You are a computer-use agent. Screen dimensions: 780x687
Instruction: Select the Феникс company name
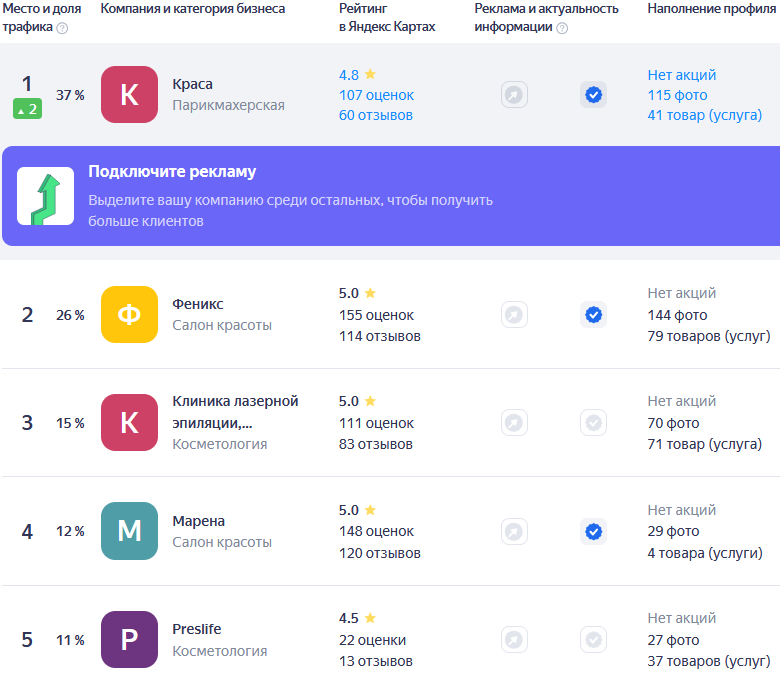point(198,304)
